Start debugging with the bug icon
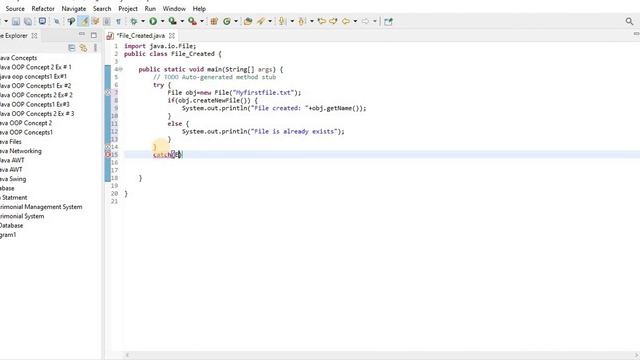 (x=133, y=21)
